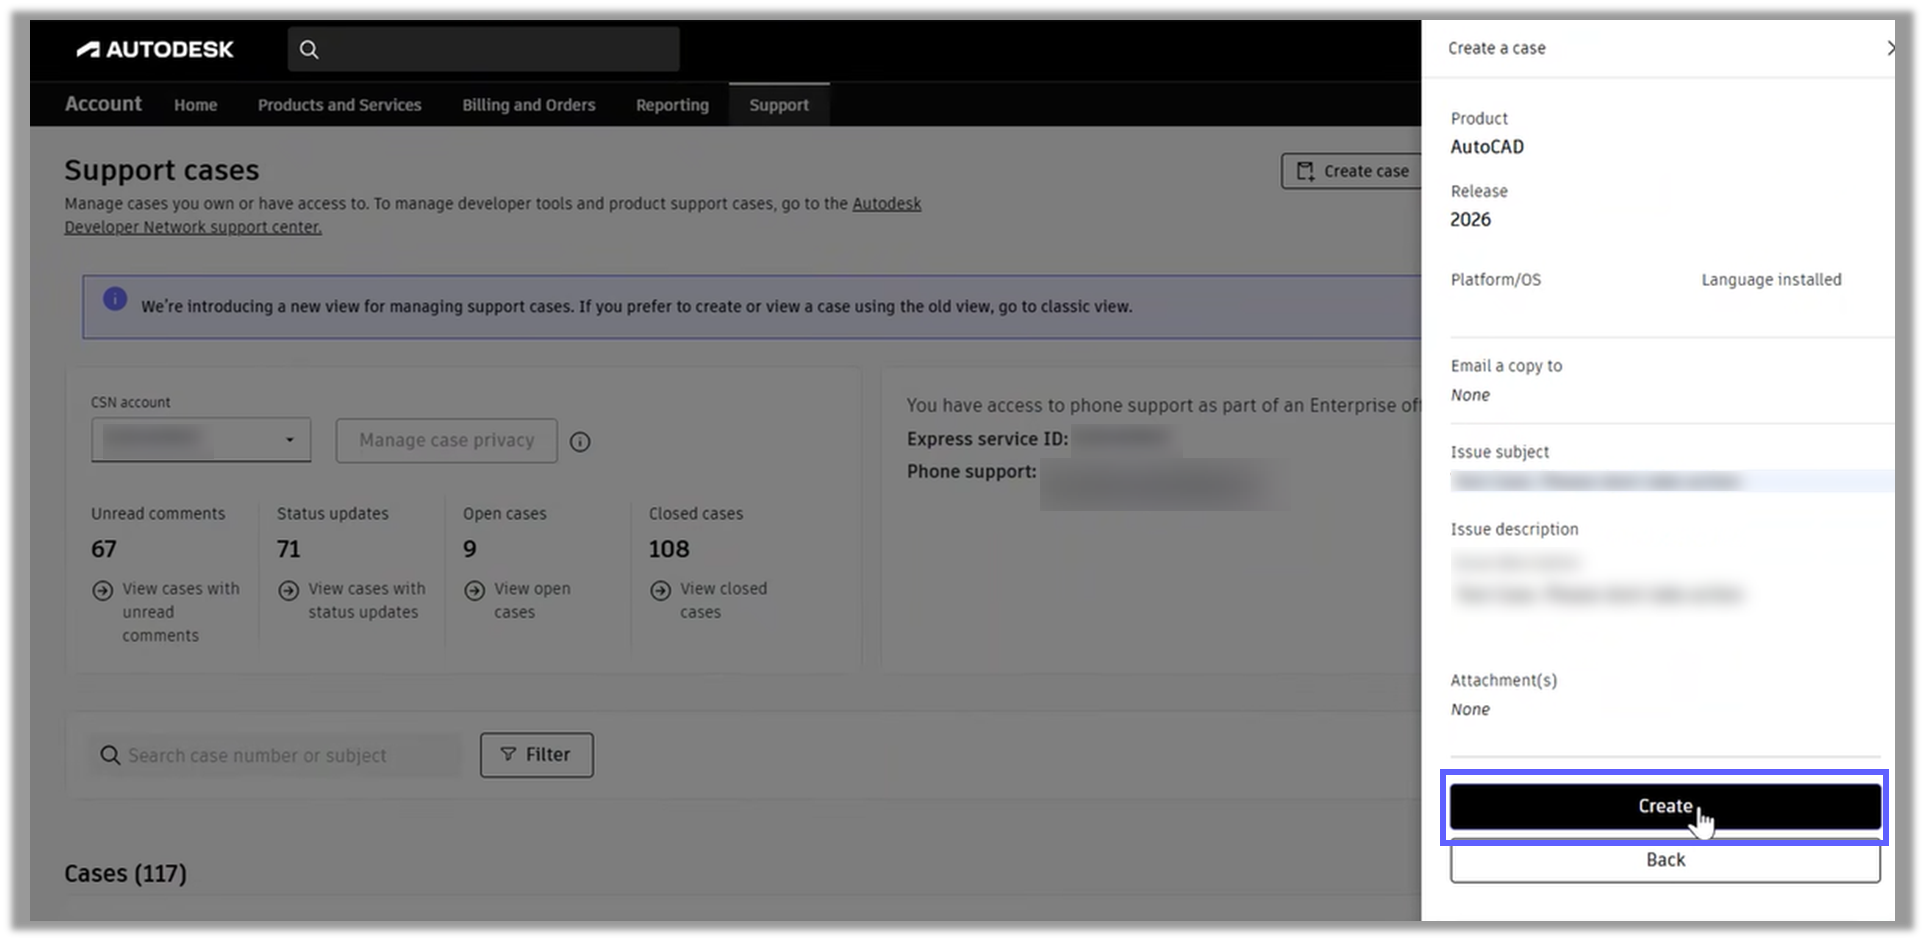Click the info icon in the new view banner
The width and height of the screenshot is (1925, 941).
coord(115,299)
